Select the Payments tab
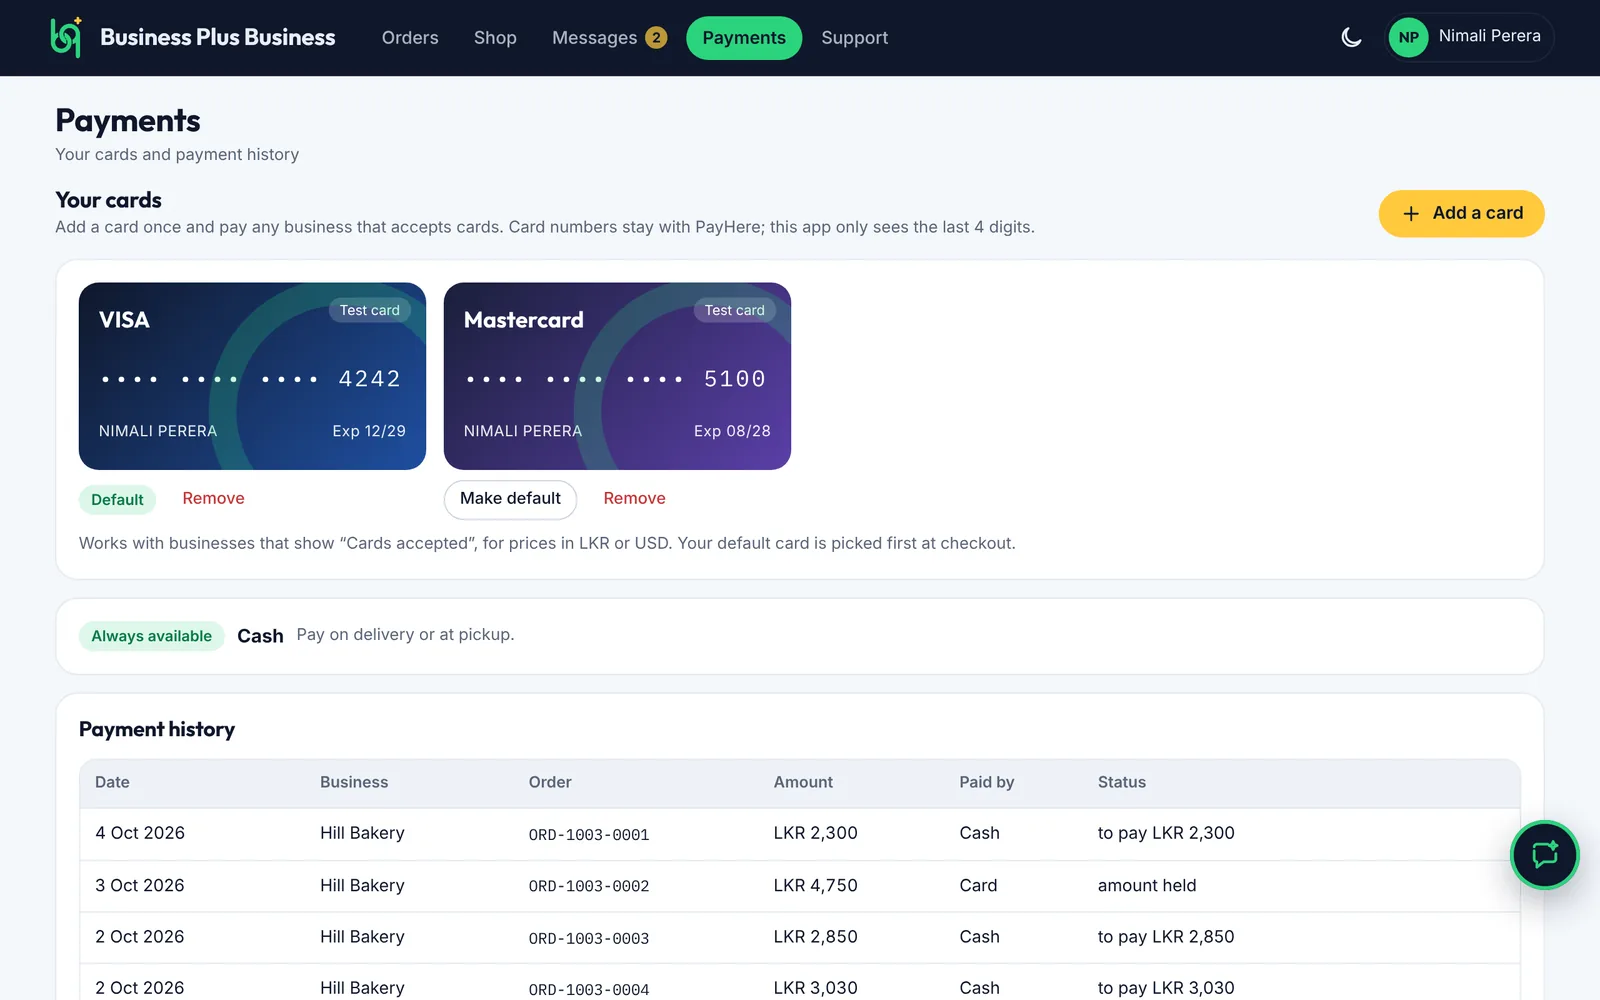The image size is (1600, 1000). point(744,38)
